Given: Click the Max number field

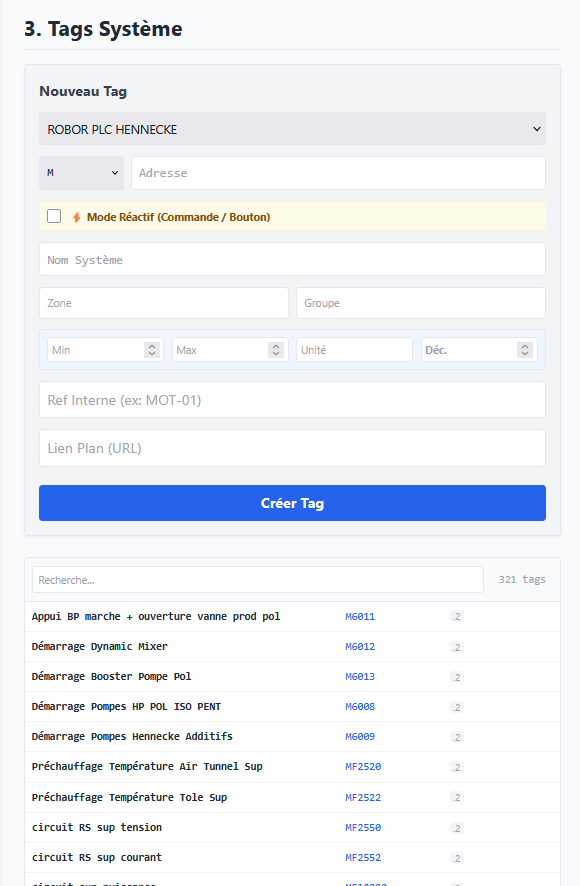Looking at the screenshot, I should point(230,350).
